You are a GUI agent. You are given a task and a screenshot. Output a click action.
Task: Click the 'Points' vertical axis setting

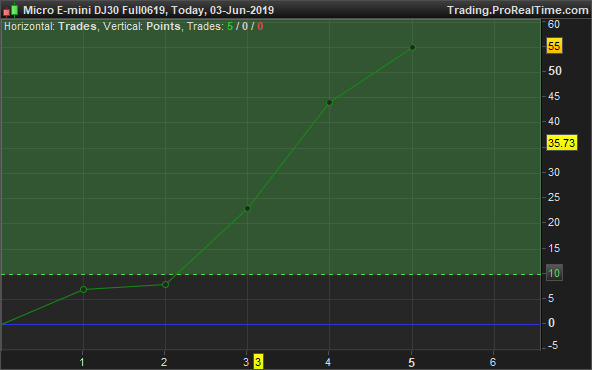pyautogui.click(x=163, y=26)
